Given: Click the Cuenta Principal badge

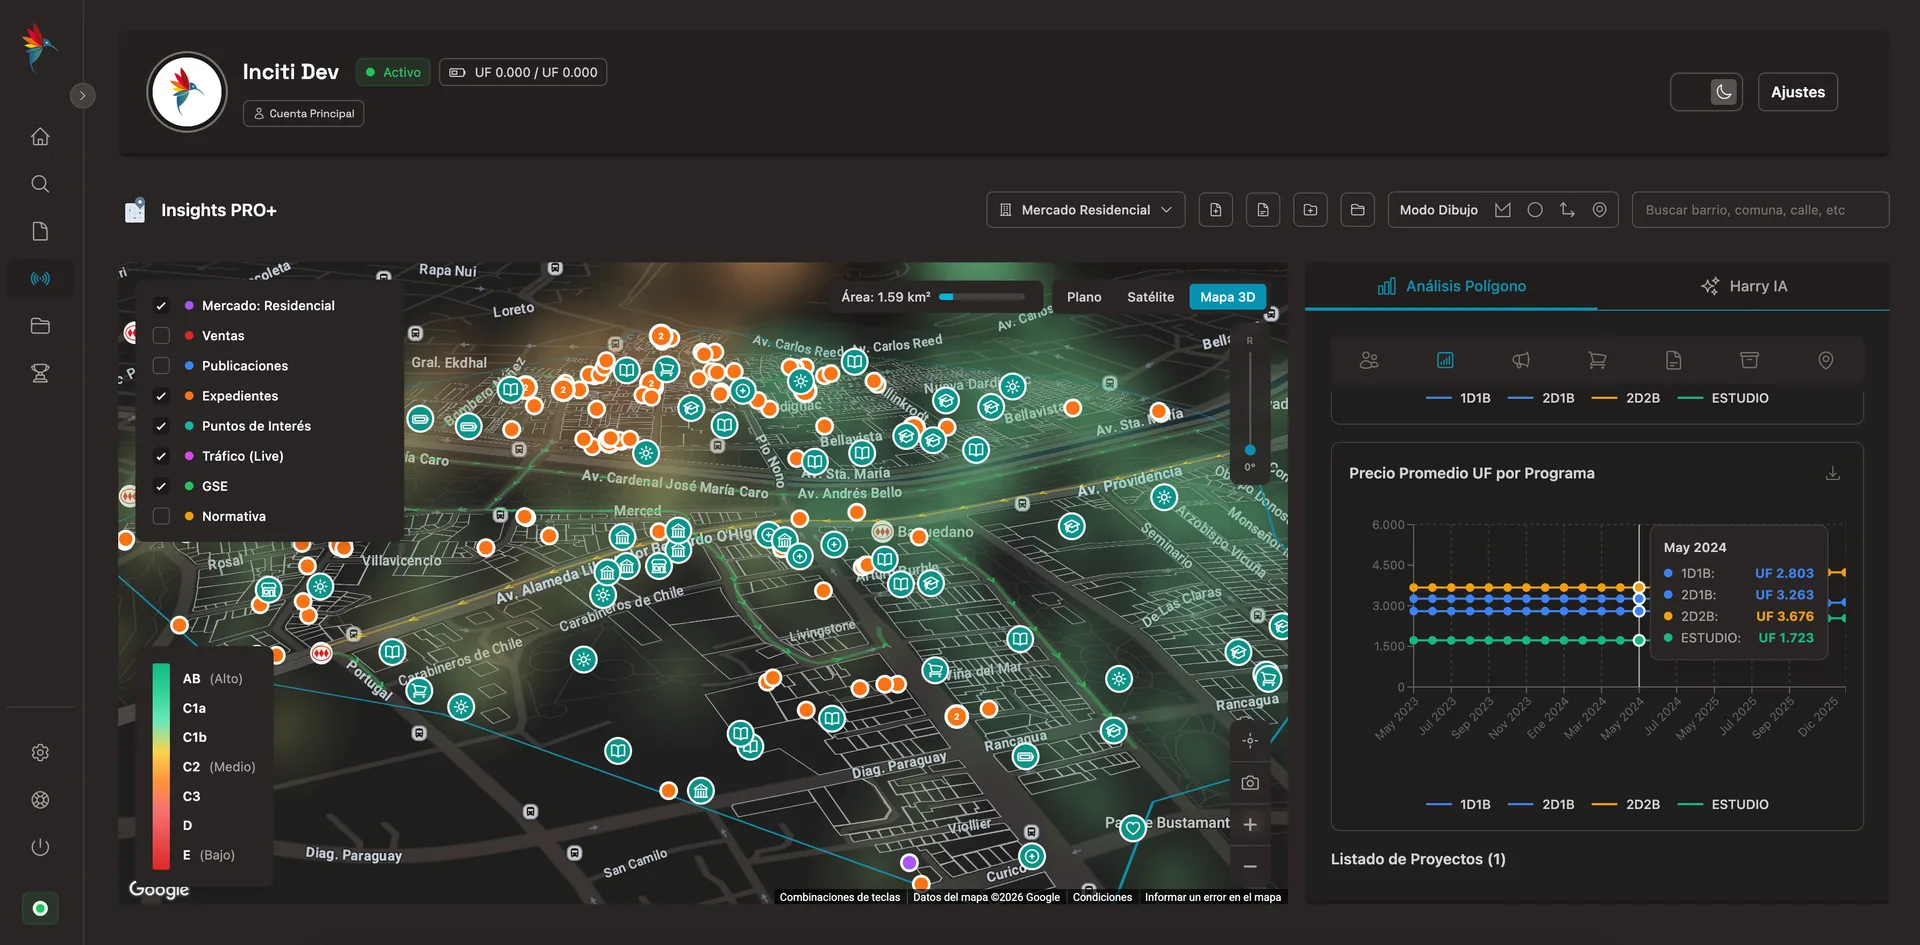Looking at the screenshot, I should coord(303,113).
